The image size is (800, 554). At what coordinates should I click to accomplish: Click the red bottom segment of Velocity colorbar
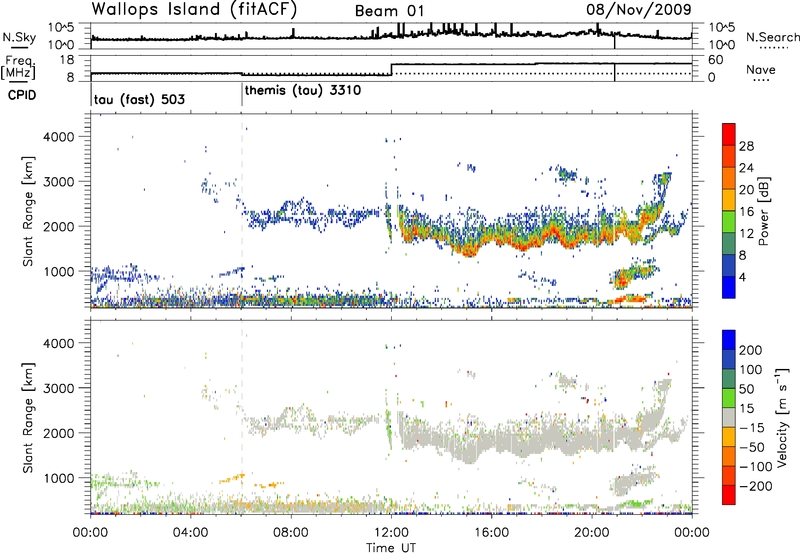[729, 495]
